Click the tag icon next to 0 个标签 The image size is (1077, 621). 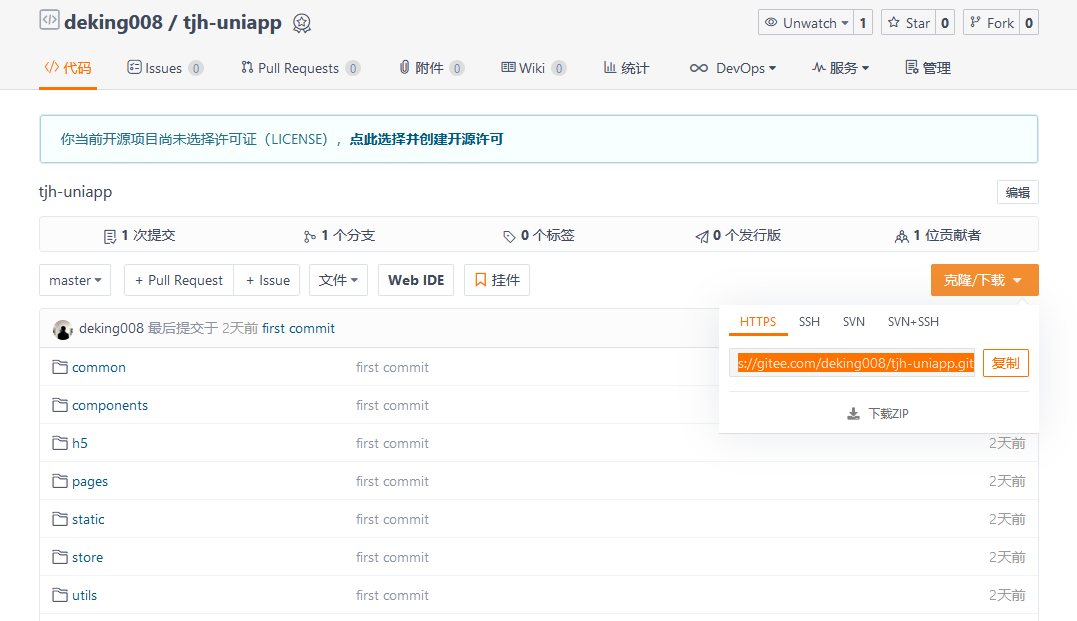[509, 237]
